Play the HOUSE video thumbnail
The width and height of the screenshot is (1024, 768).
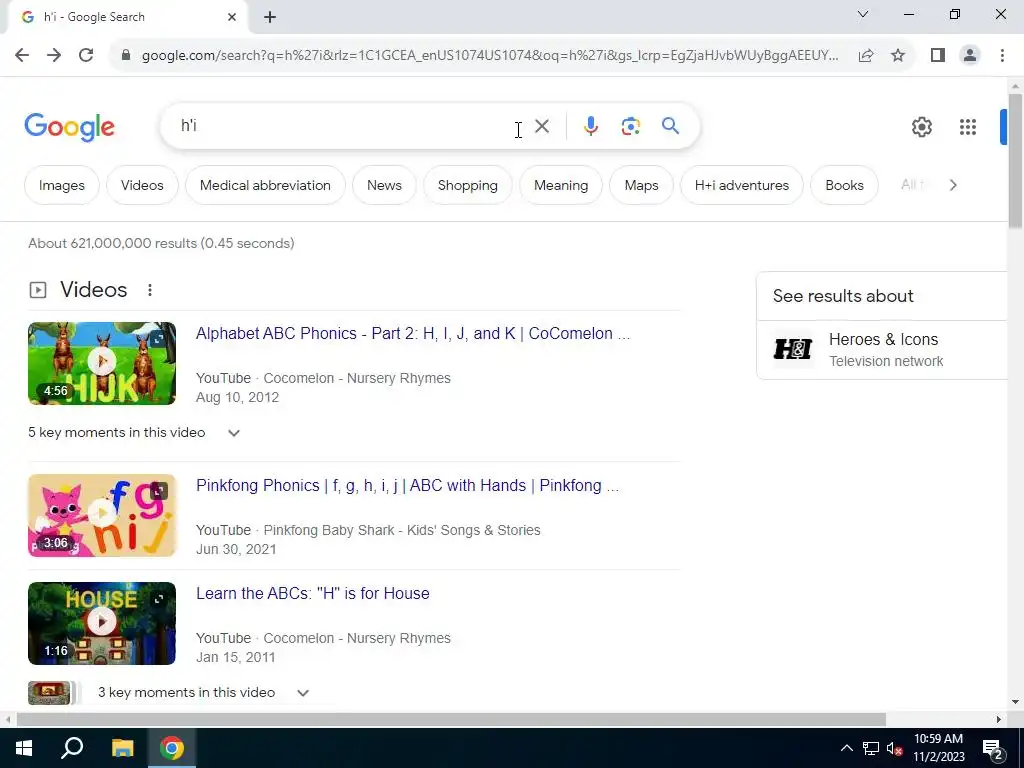coord(102,623)
